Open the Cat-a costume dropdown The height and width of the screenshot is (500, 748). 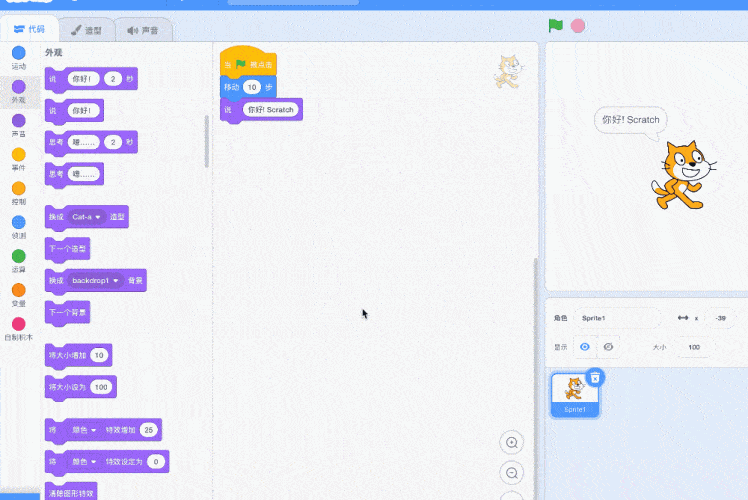pyautogui.click(x=87, y=217)
